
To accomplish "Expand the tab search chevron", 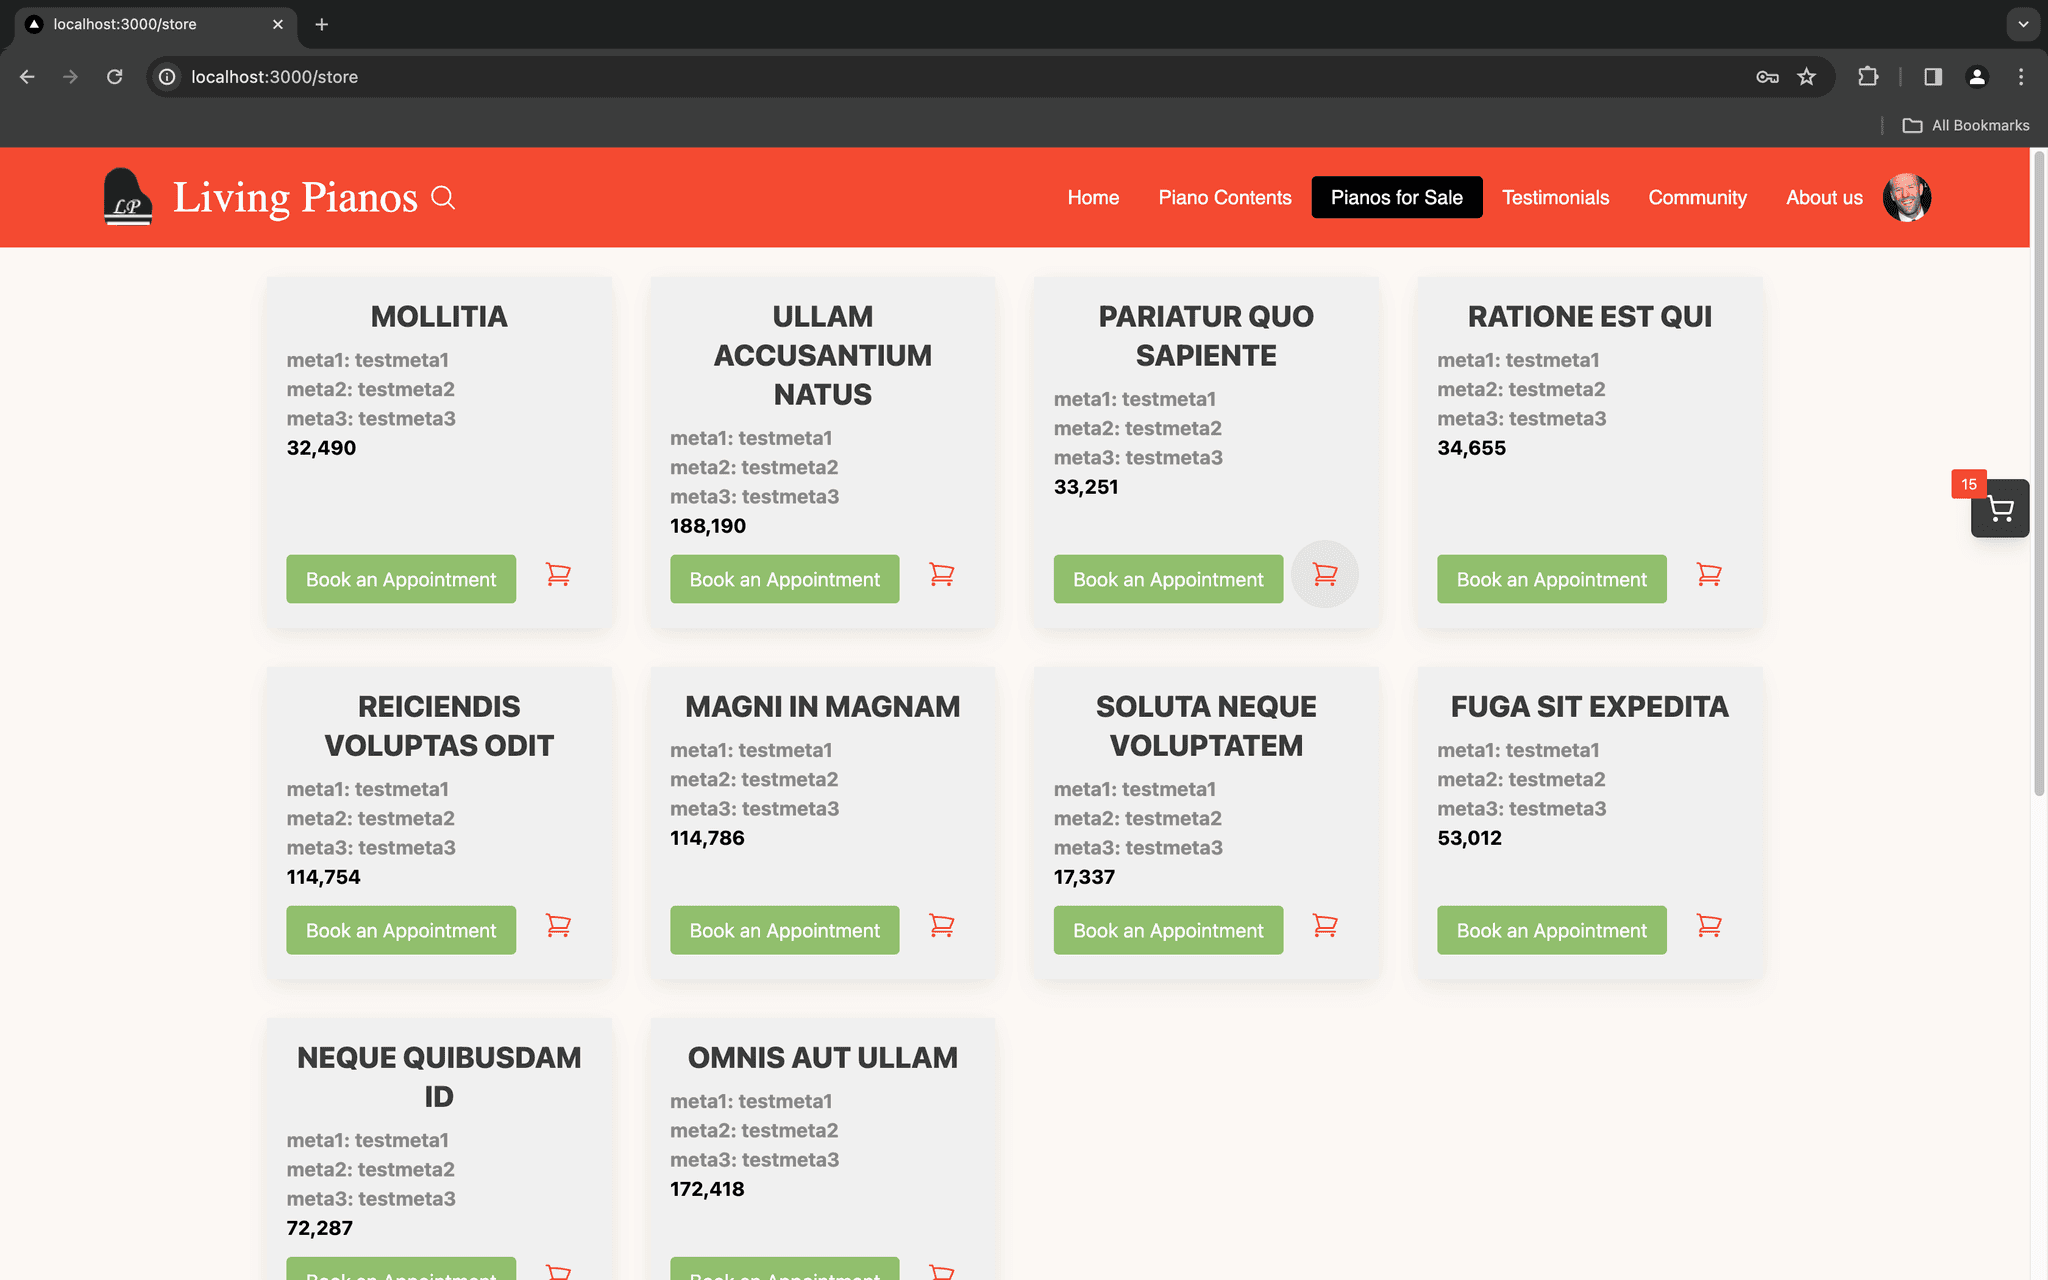I will pos(2023,24).
